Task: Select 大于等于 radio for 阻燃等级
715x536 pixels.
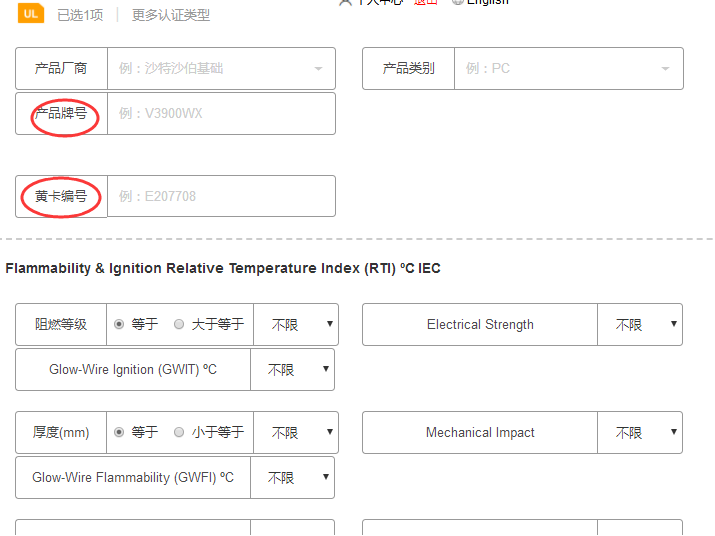Action: [x=179, y=324]
